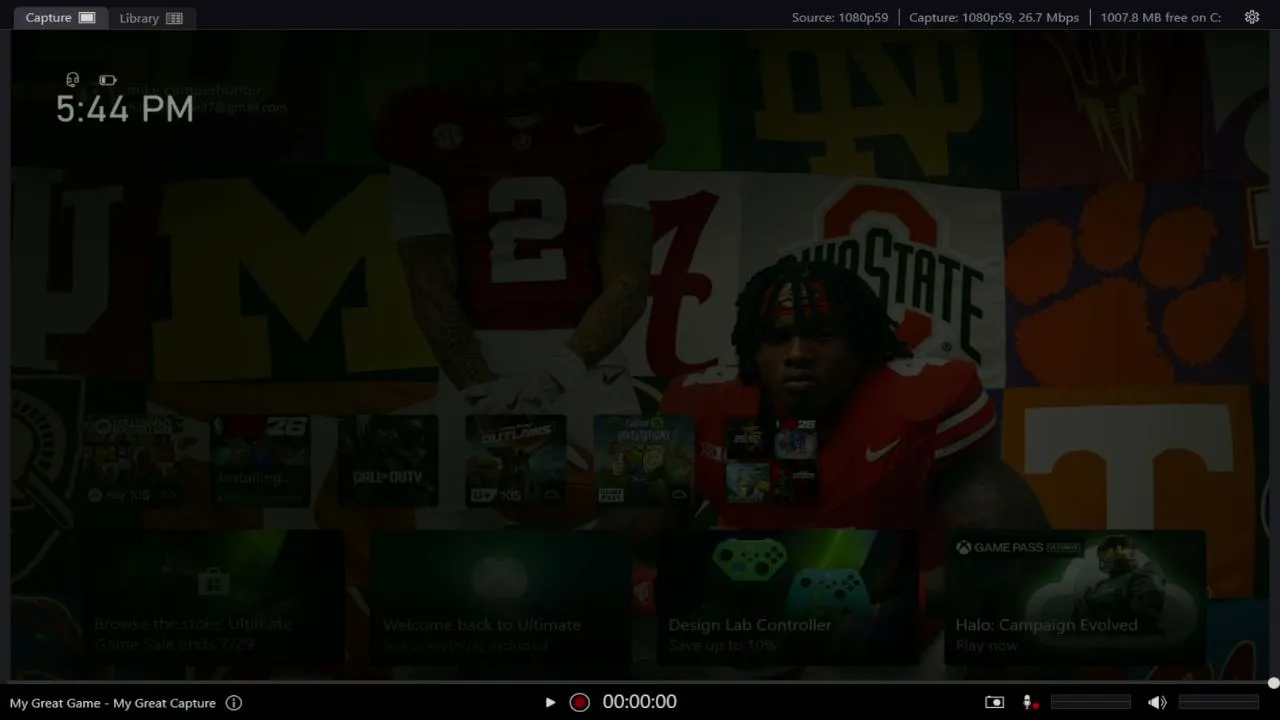Click the capture bitrate status text

pos(994,17)
